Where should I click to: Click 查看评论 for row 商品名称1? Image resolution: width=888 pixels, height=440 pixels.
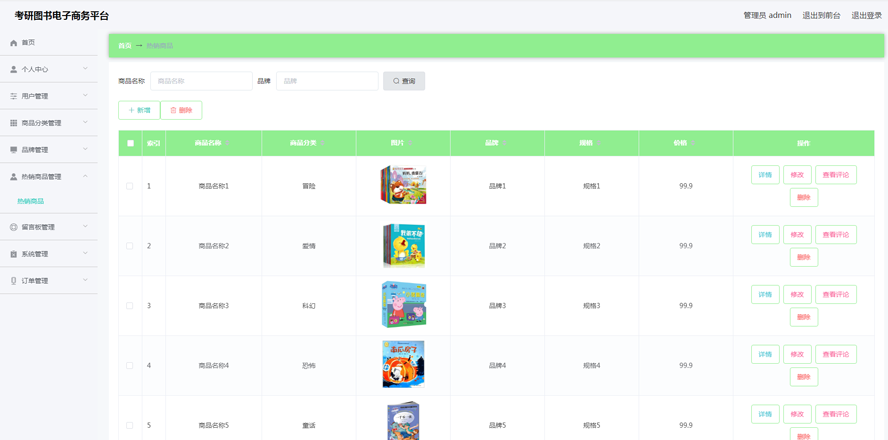click(x=836, y=175)
